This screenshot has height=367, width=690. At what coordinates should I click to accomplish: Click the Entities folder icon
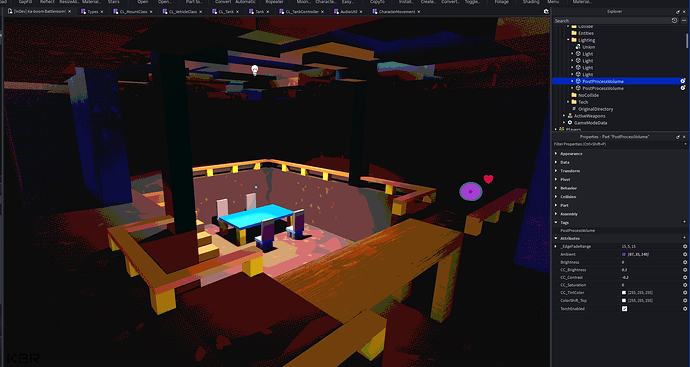tap(574, 33)
